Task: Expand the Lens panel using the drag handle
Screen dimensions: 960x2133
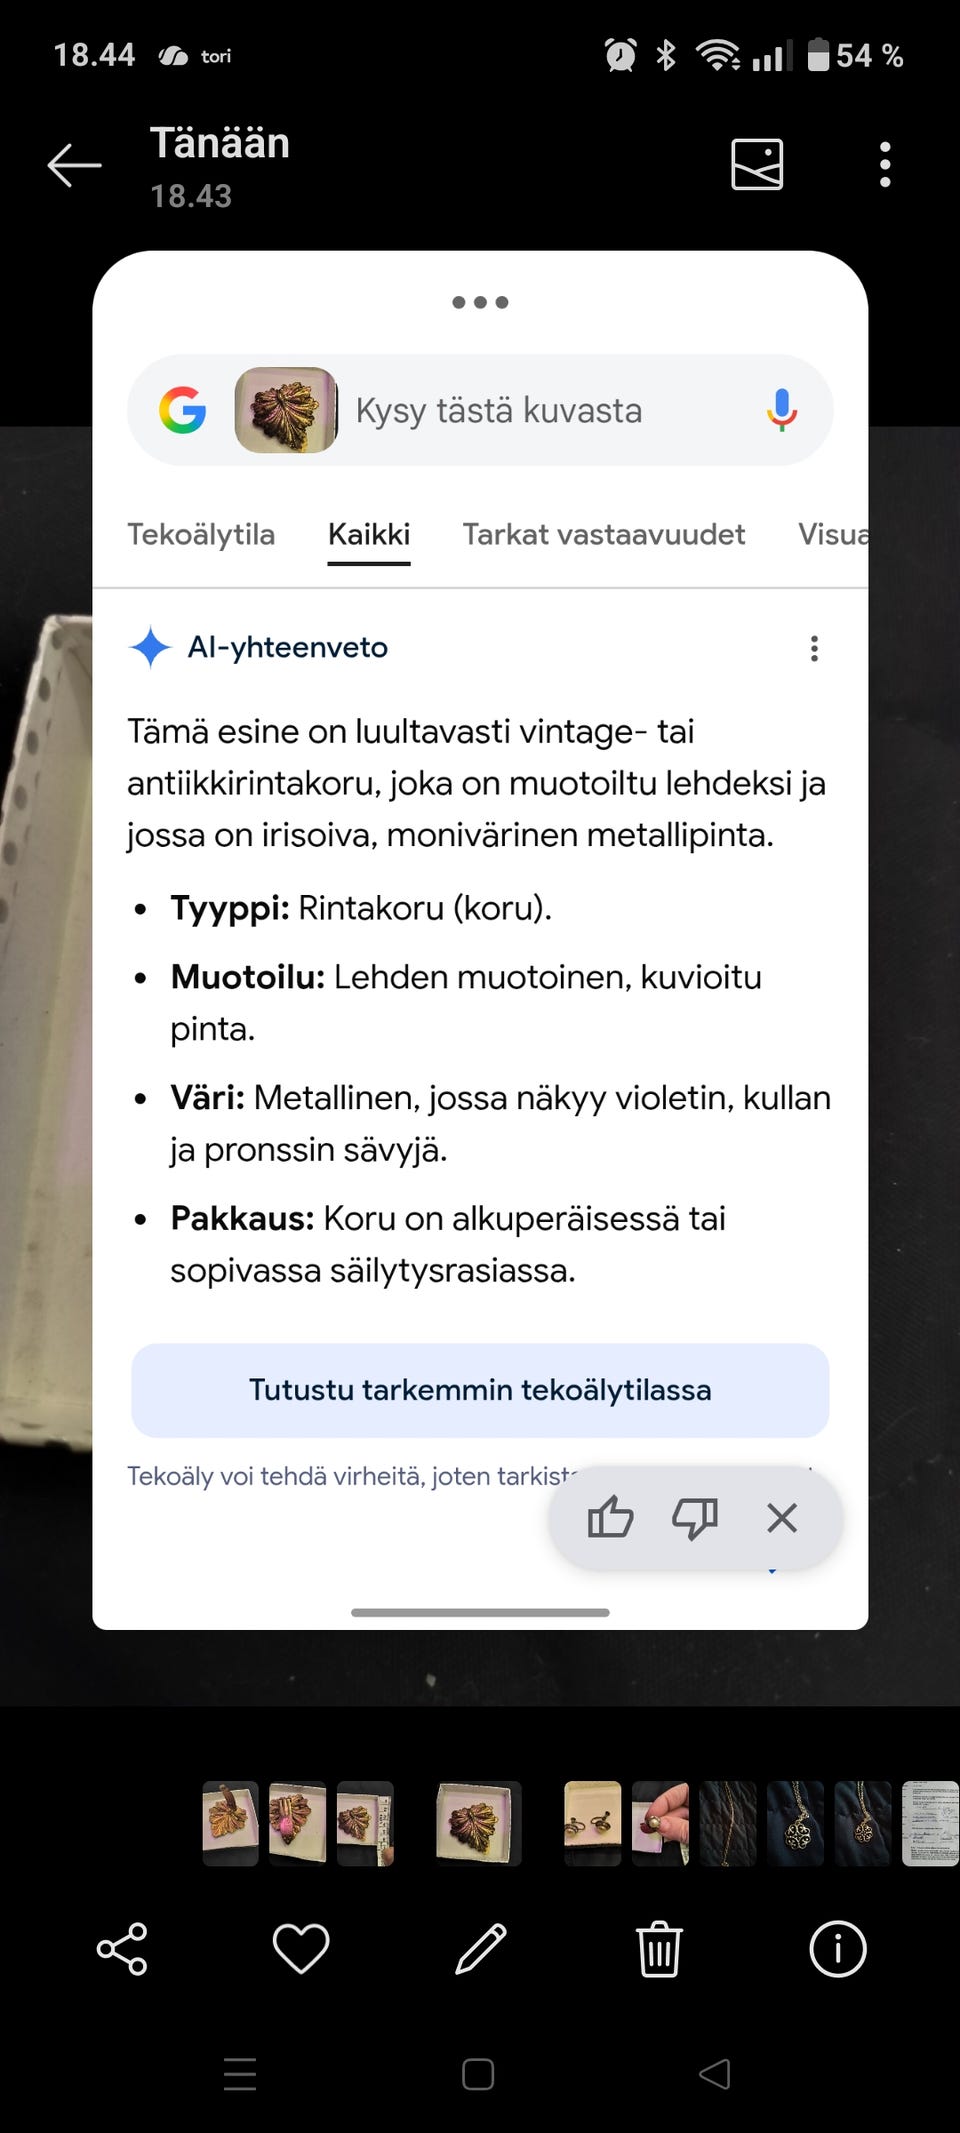Action: 480,302
